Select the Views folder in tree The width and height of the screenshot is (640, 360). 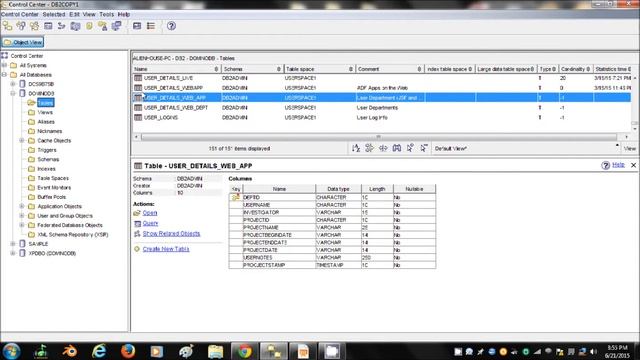[45, 112]
